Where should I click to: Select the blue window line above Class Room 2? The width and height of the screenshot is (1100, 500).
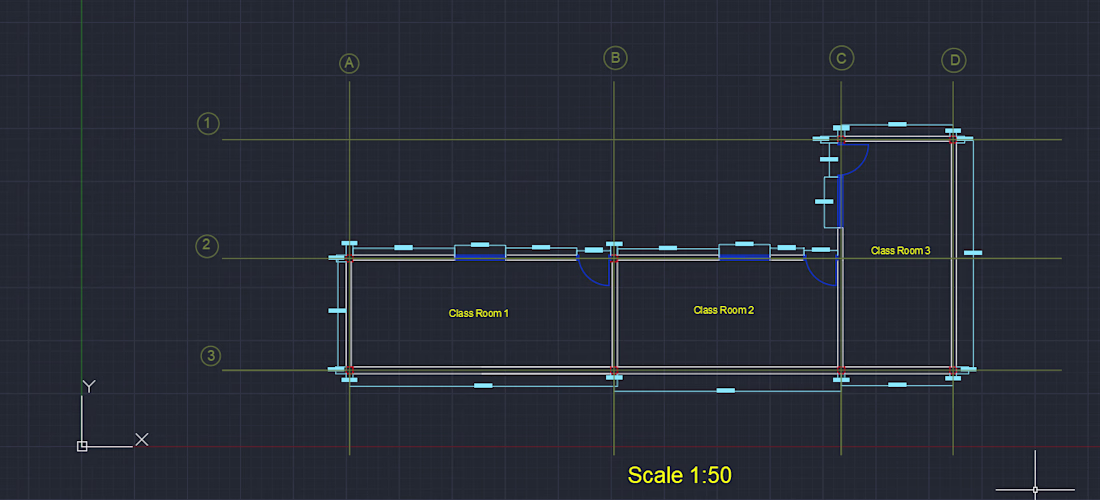[x=744, y=257]
